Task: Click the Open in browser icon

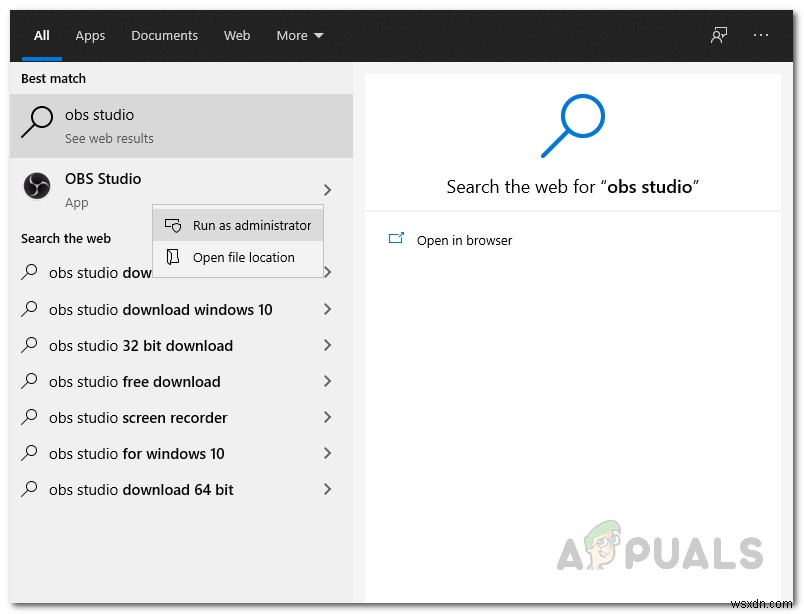Action: (x=396, y=239)
